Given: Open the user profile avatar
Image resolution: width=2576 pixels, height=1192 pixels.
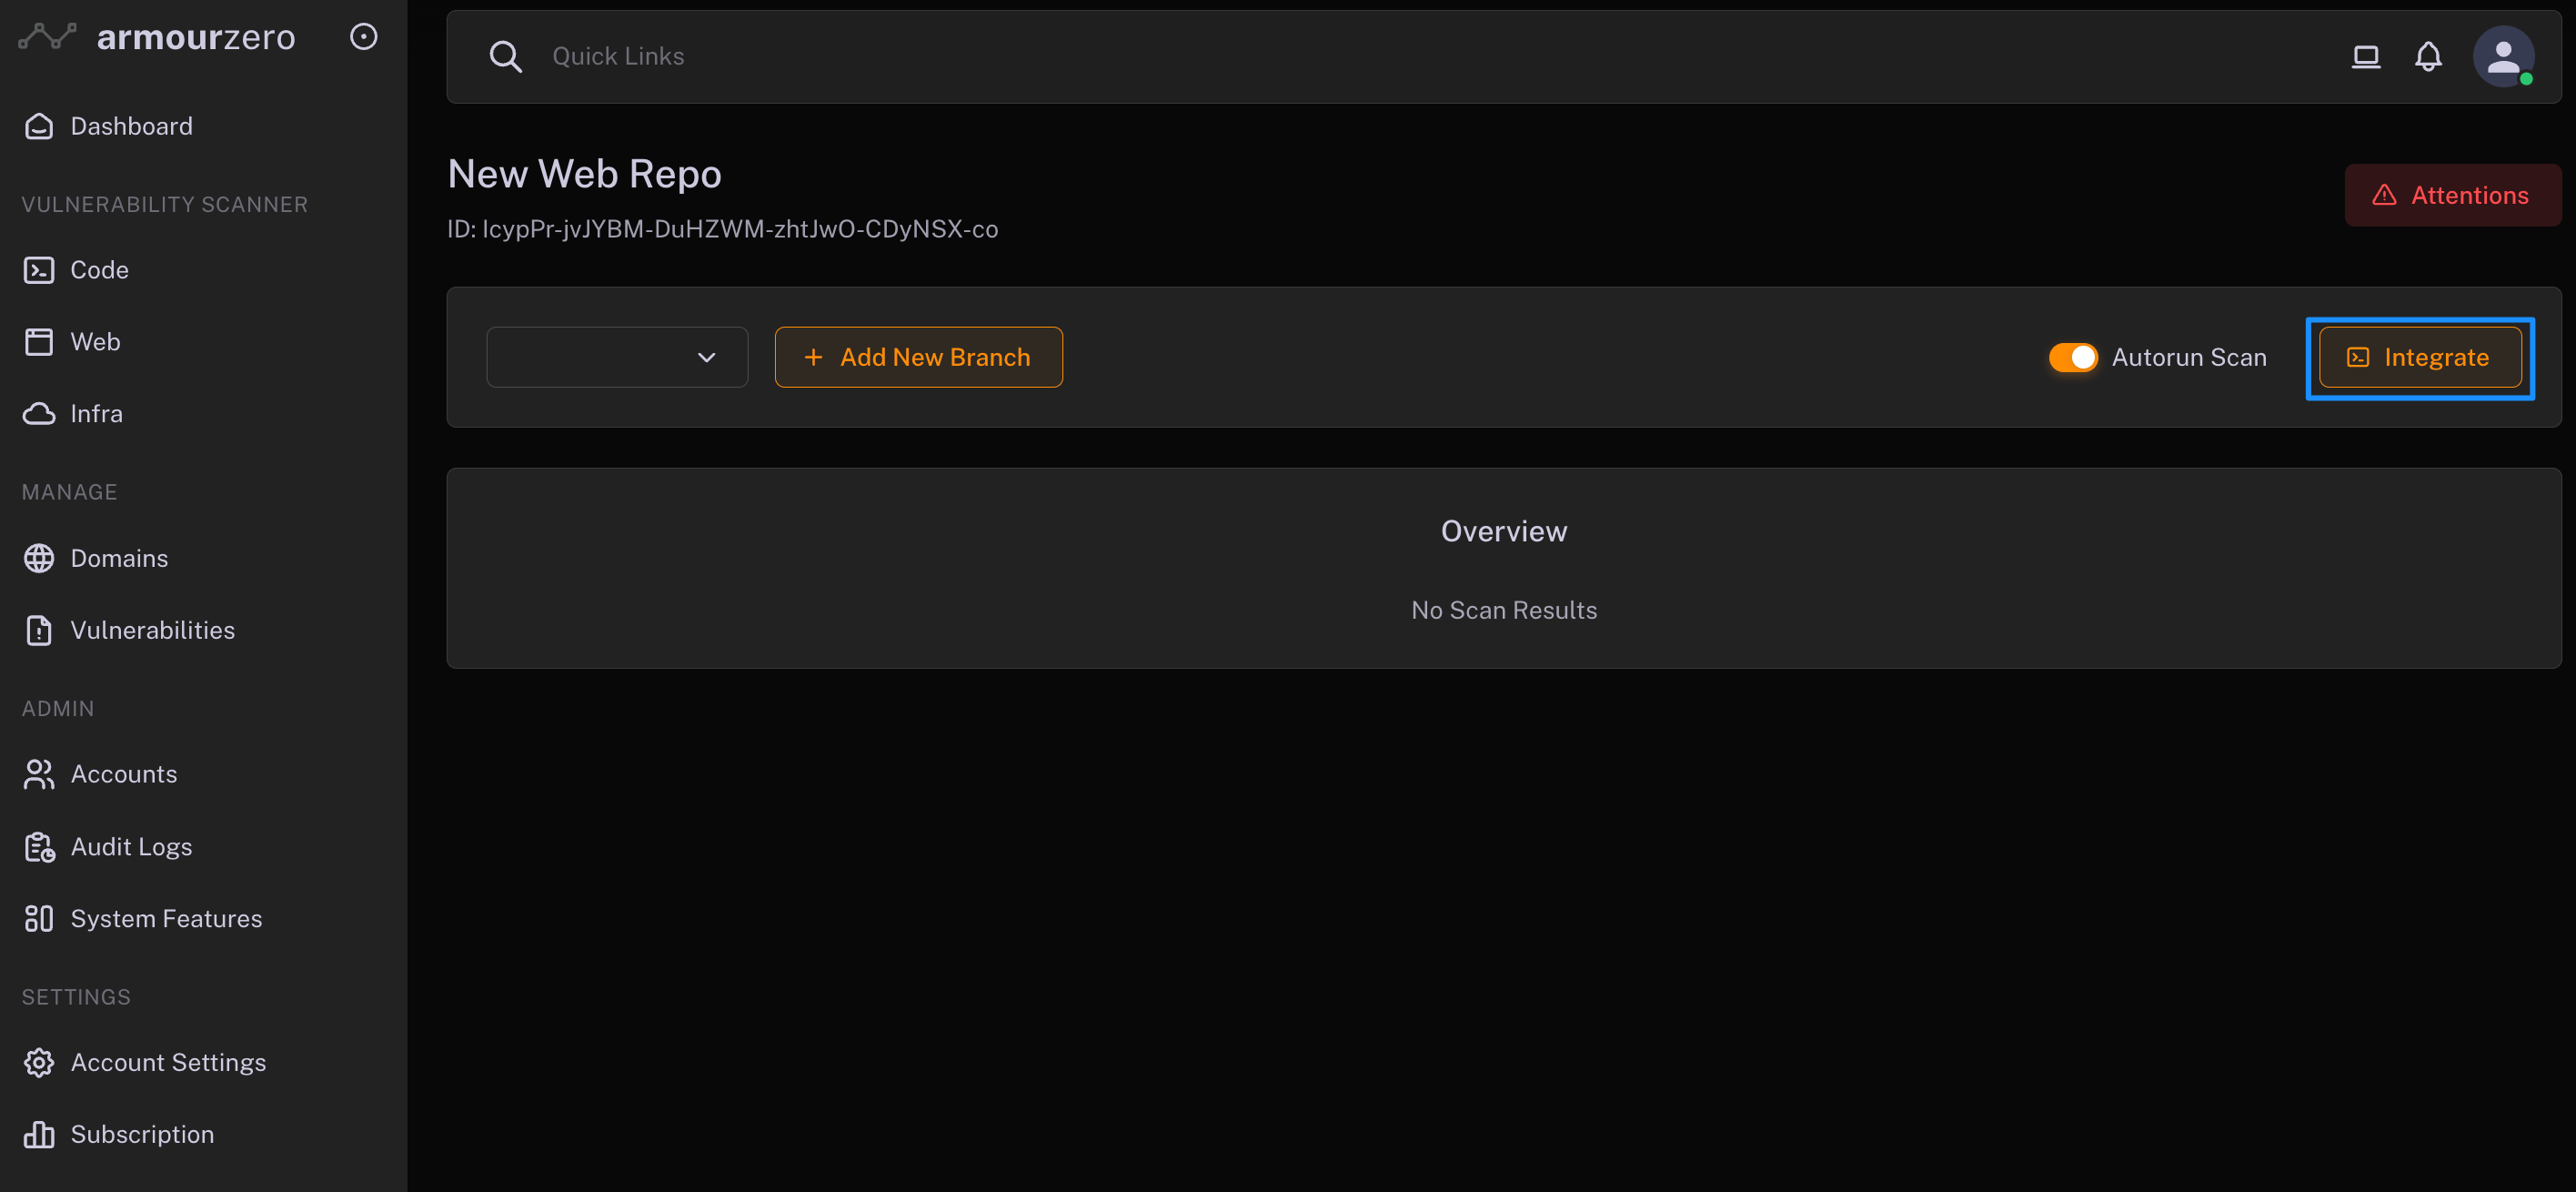Looking at the screenshot, I should pos(2502,57).
